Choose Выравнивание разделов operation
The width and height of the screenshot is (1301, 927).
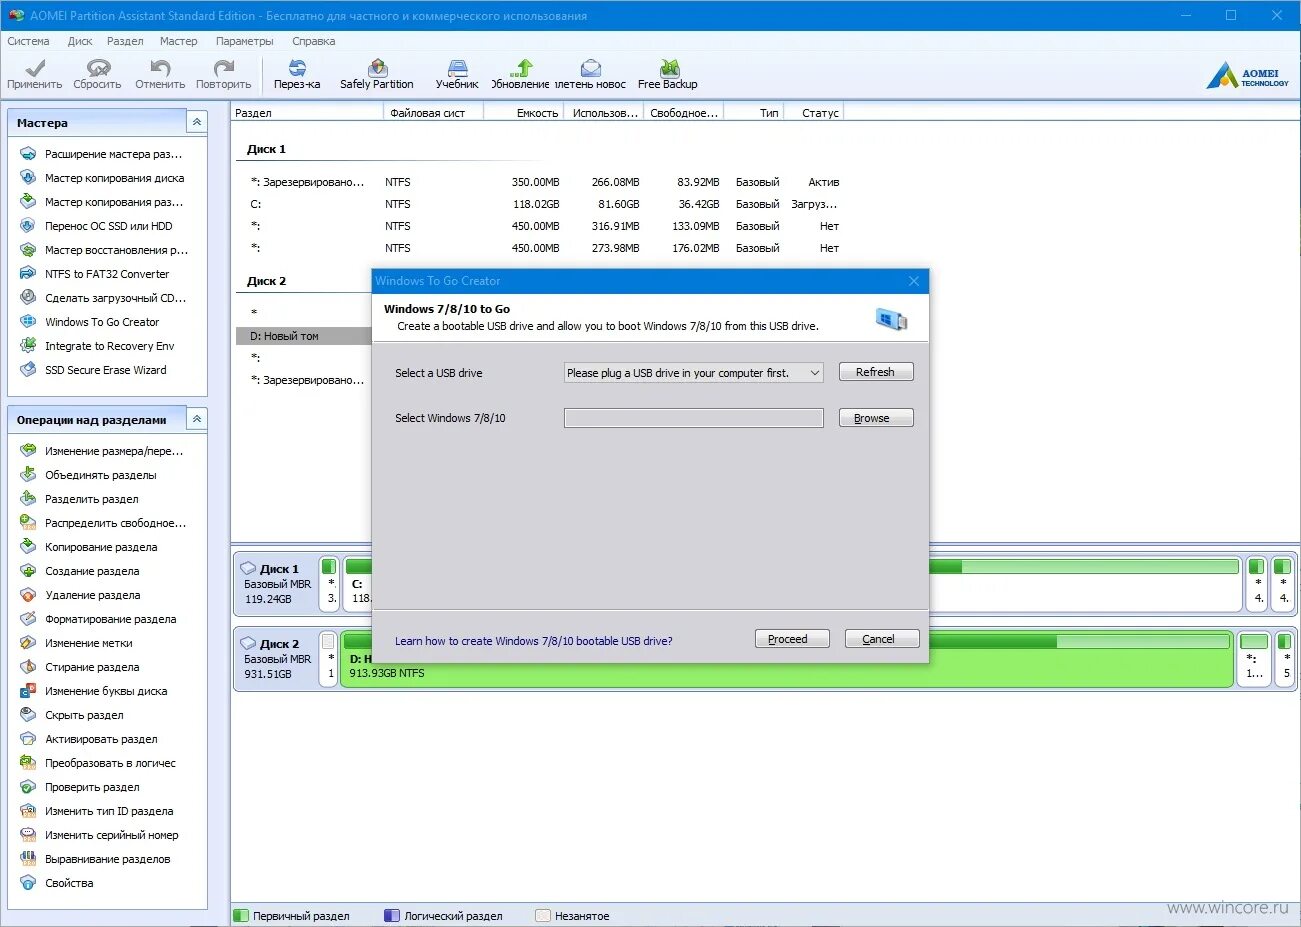click(x=107, y=859)
